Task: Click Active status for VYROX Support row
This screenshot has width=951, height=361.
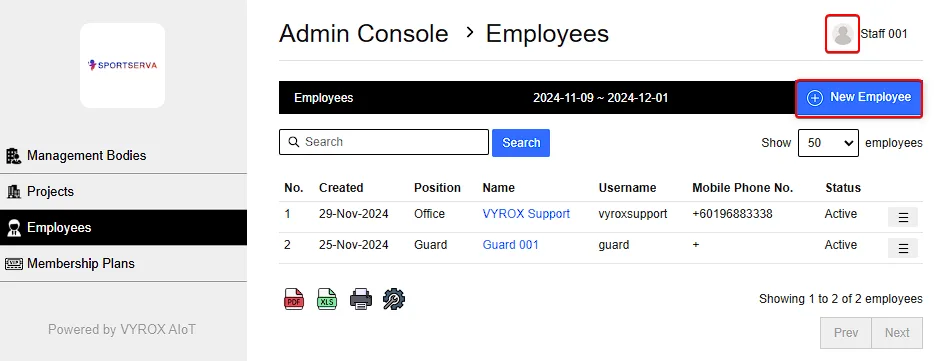Action: pyautogui.click(x=841, y=214)
